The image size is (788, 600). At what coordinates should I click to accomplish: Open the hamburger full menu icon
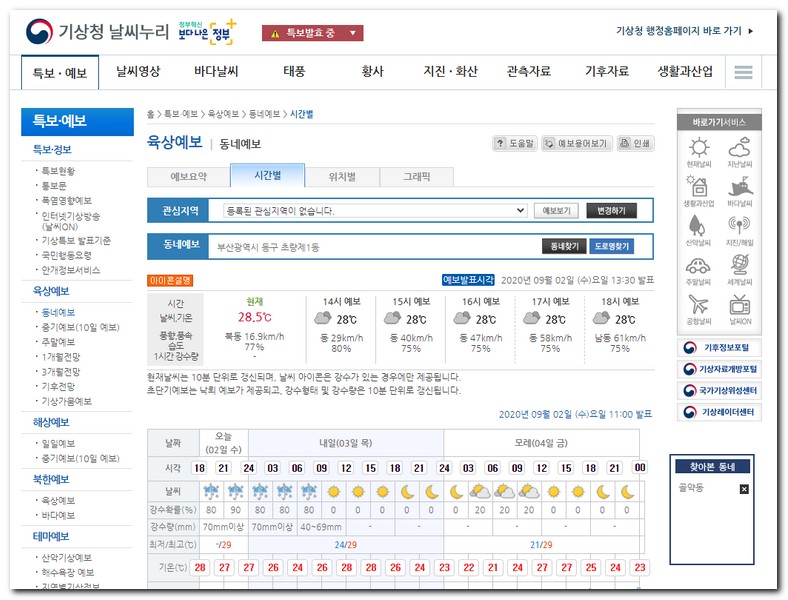[x=743, y=72]
